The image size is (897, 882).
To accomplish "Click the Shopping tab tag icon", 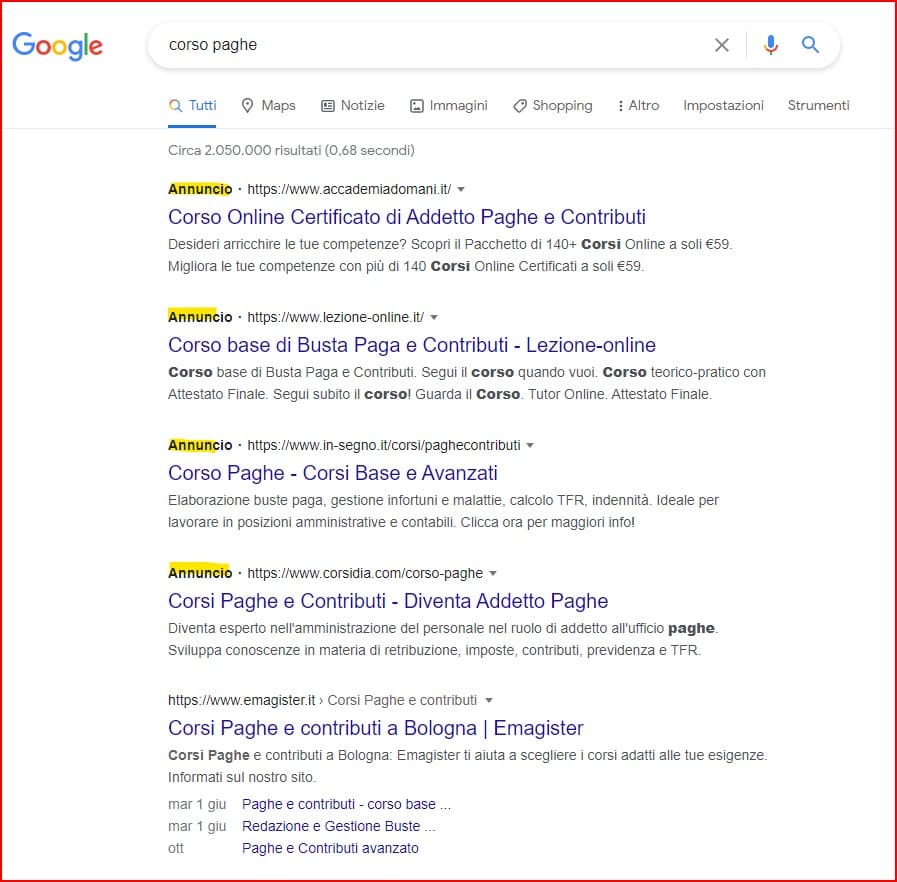I will [519, 106].
